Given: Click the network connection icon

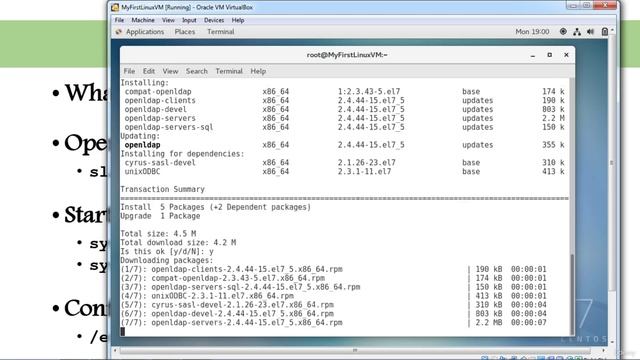Looking at the screenshot, I should point(577,31).
